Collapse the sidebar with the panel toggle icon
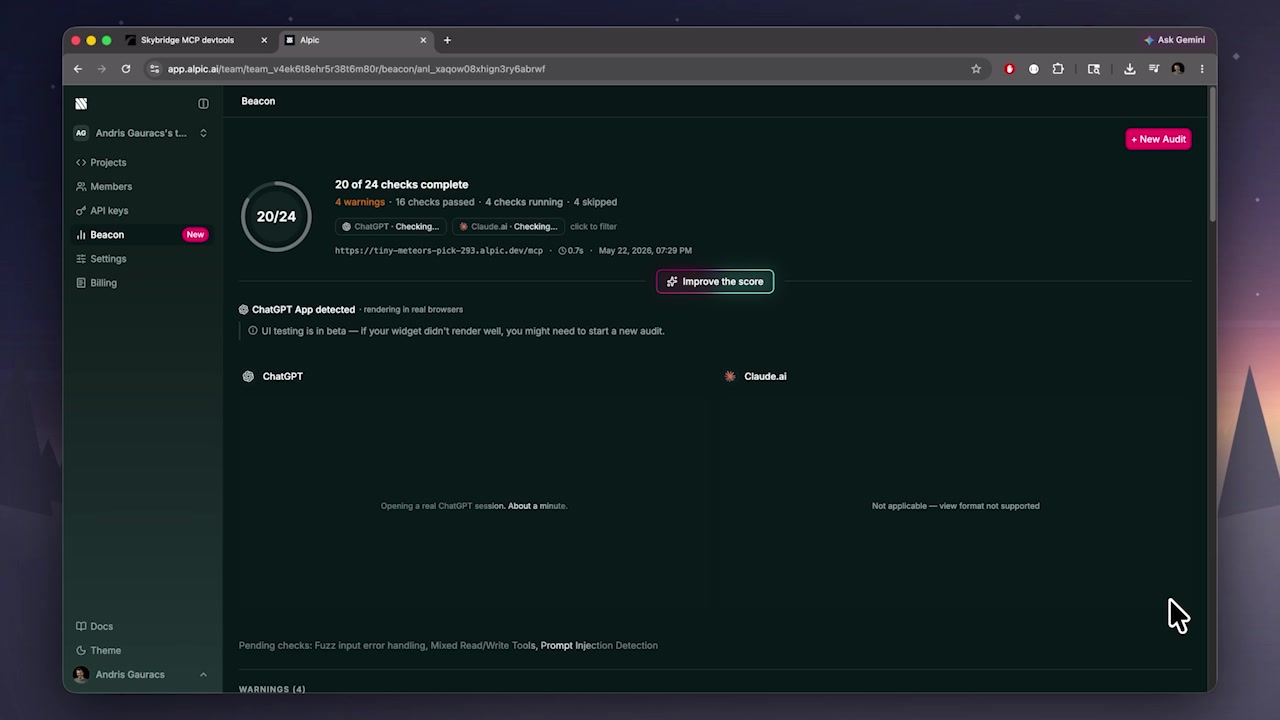1280x720 pixels. coord(203,103)
